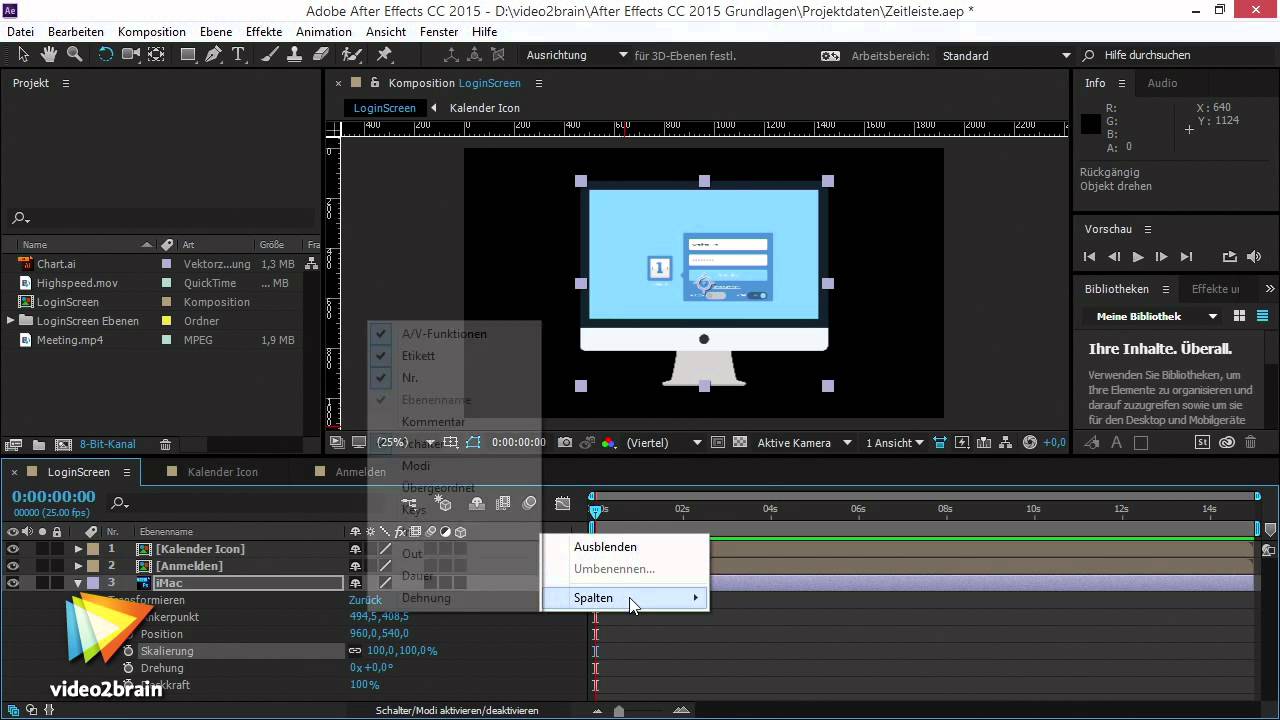This screenshot has height=720, width=1280.
Task: Select the Clone Stamp tool
Action: coord(297,55)
